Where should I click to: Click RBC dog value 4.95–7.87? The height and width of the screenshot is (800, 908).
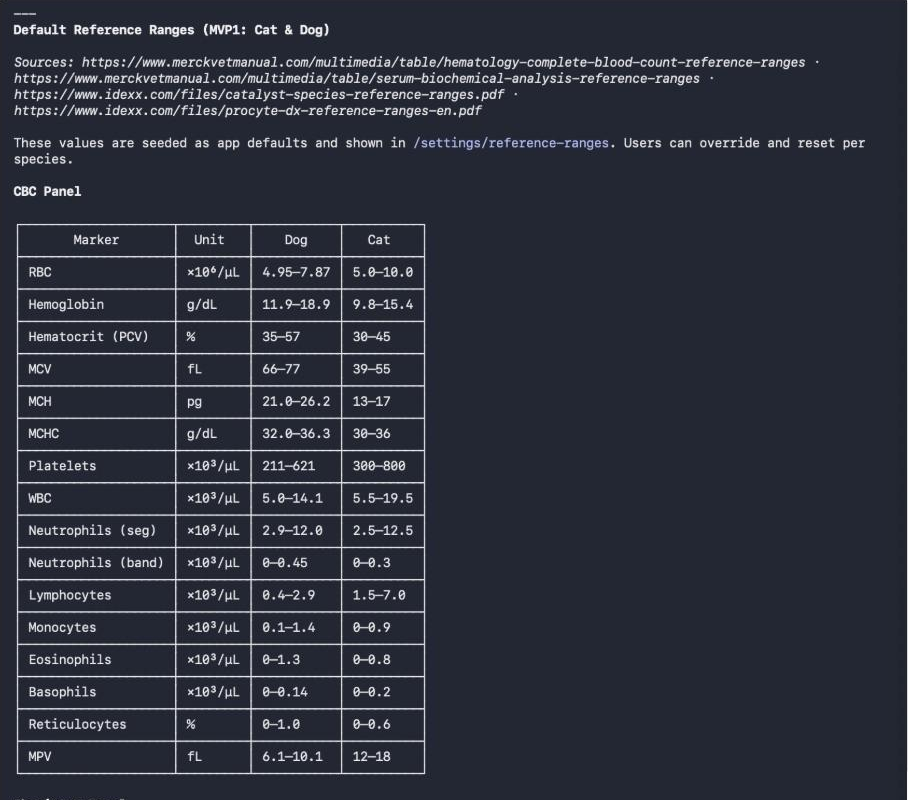296,272
